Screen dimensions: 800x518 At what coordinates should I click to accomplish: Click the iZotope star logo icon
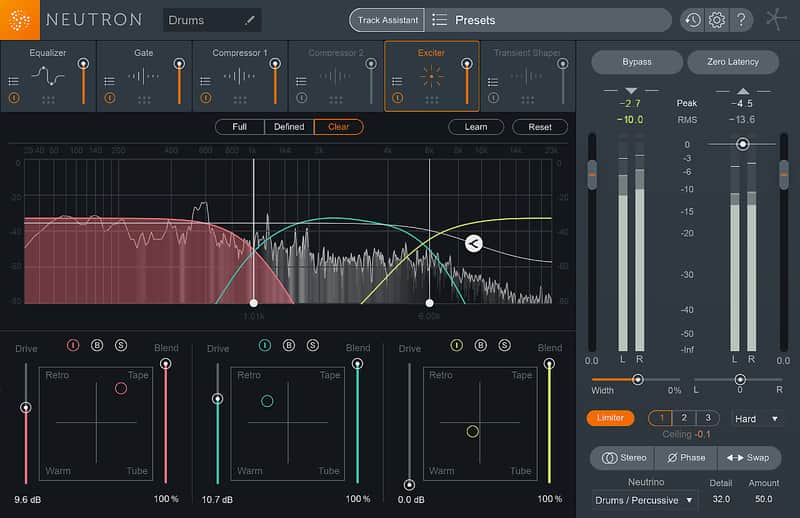tap(777, 19)
